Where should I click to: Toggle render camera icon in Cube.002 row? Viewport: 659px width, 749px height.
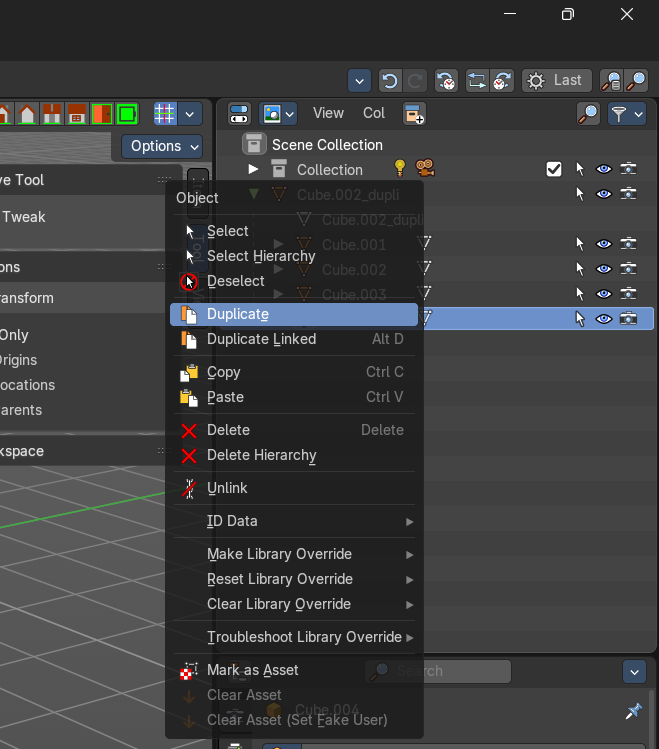tap(628, 269)
